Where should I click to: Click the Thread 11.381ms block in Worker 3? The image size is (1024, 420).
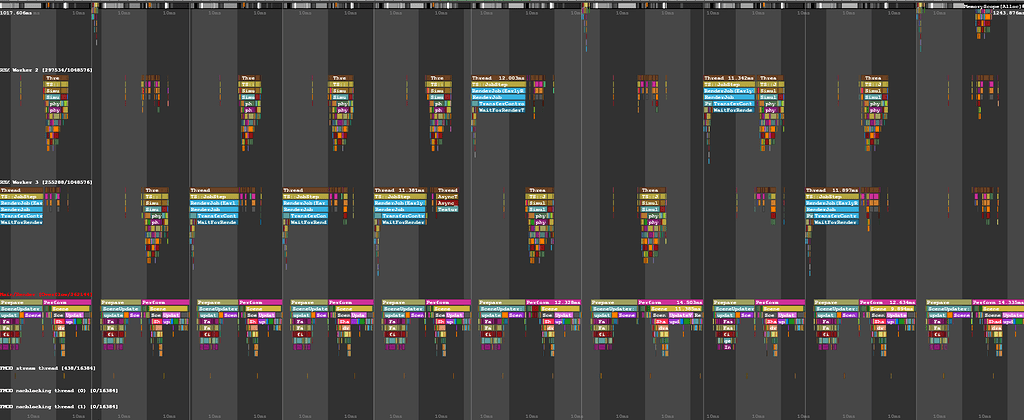402,189
